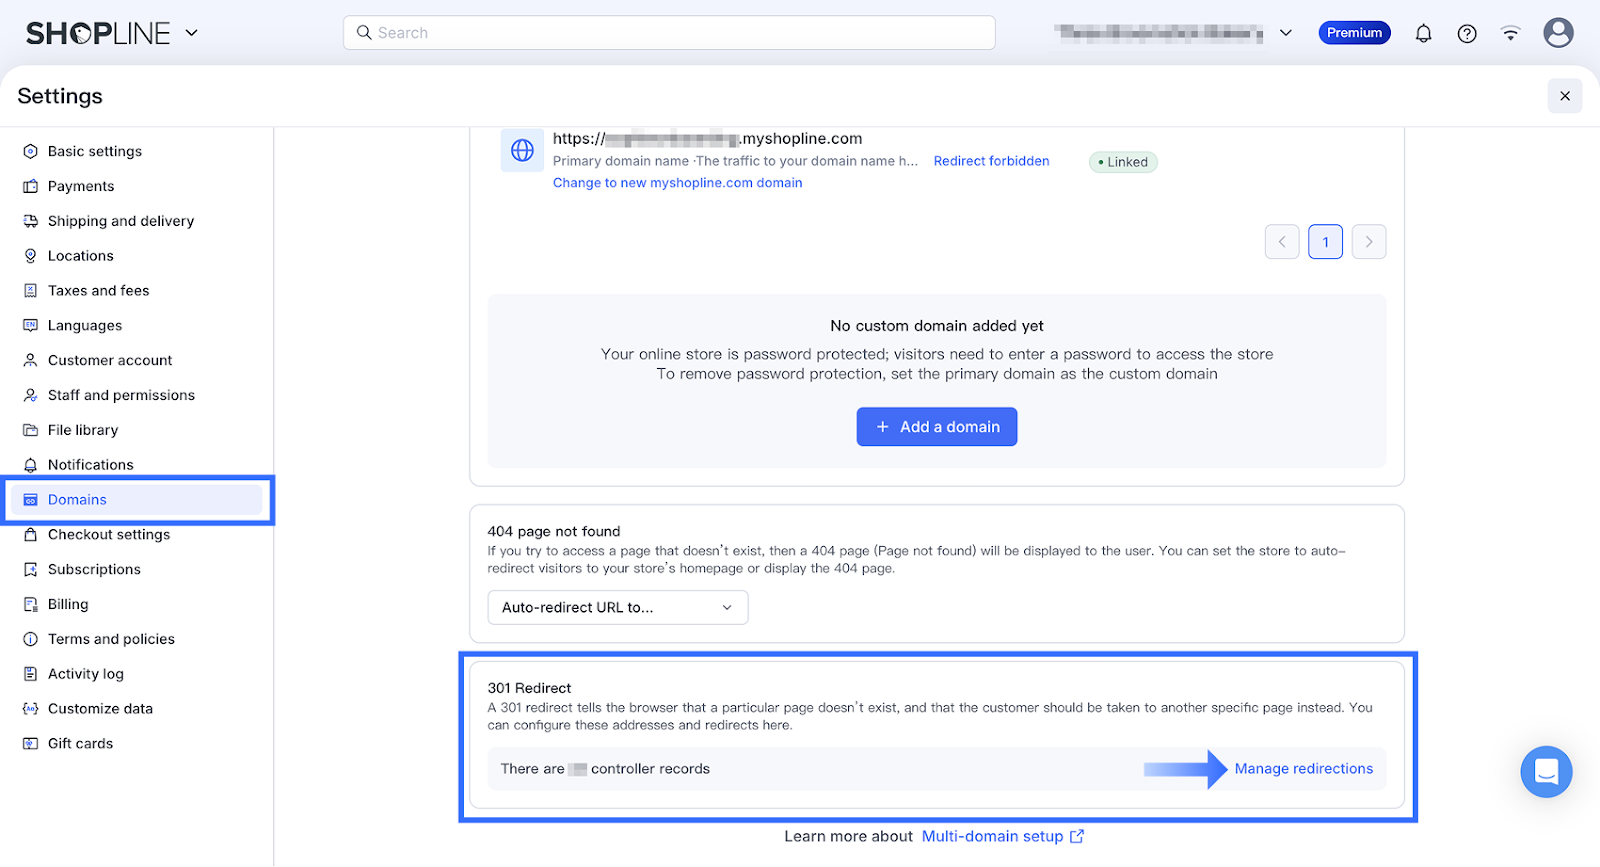Open the user profile avatar
1600x867 pixels.
click(x=1558, y=33)
